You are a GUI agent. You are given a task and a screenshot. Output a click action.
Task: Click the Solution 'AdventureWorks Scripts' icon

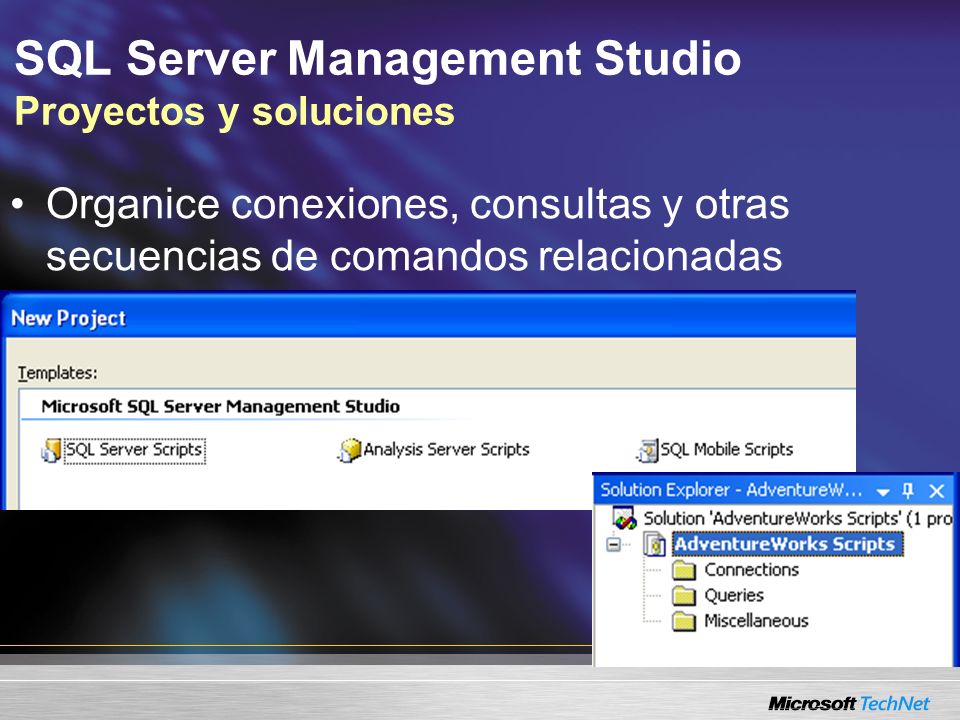(624, 518)
